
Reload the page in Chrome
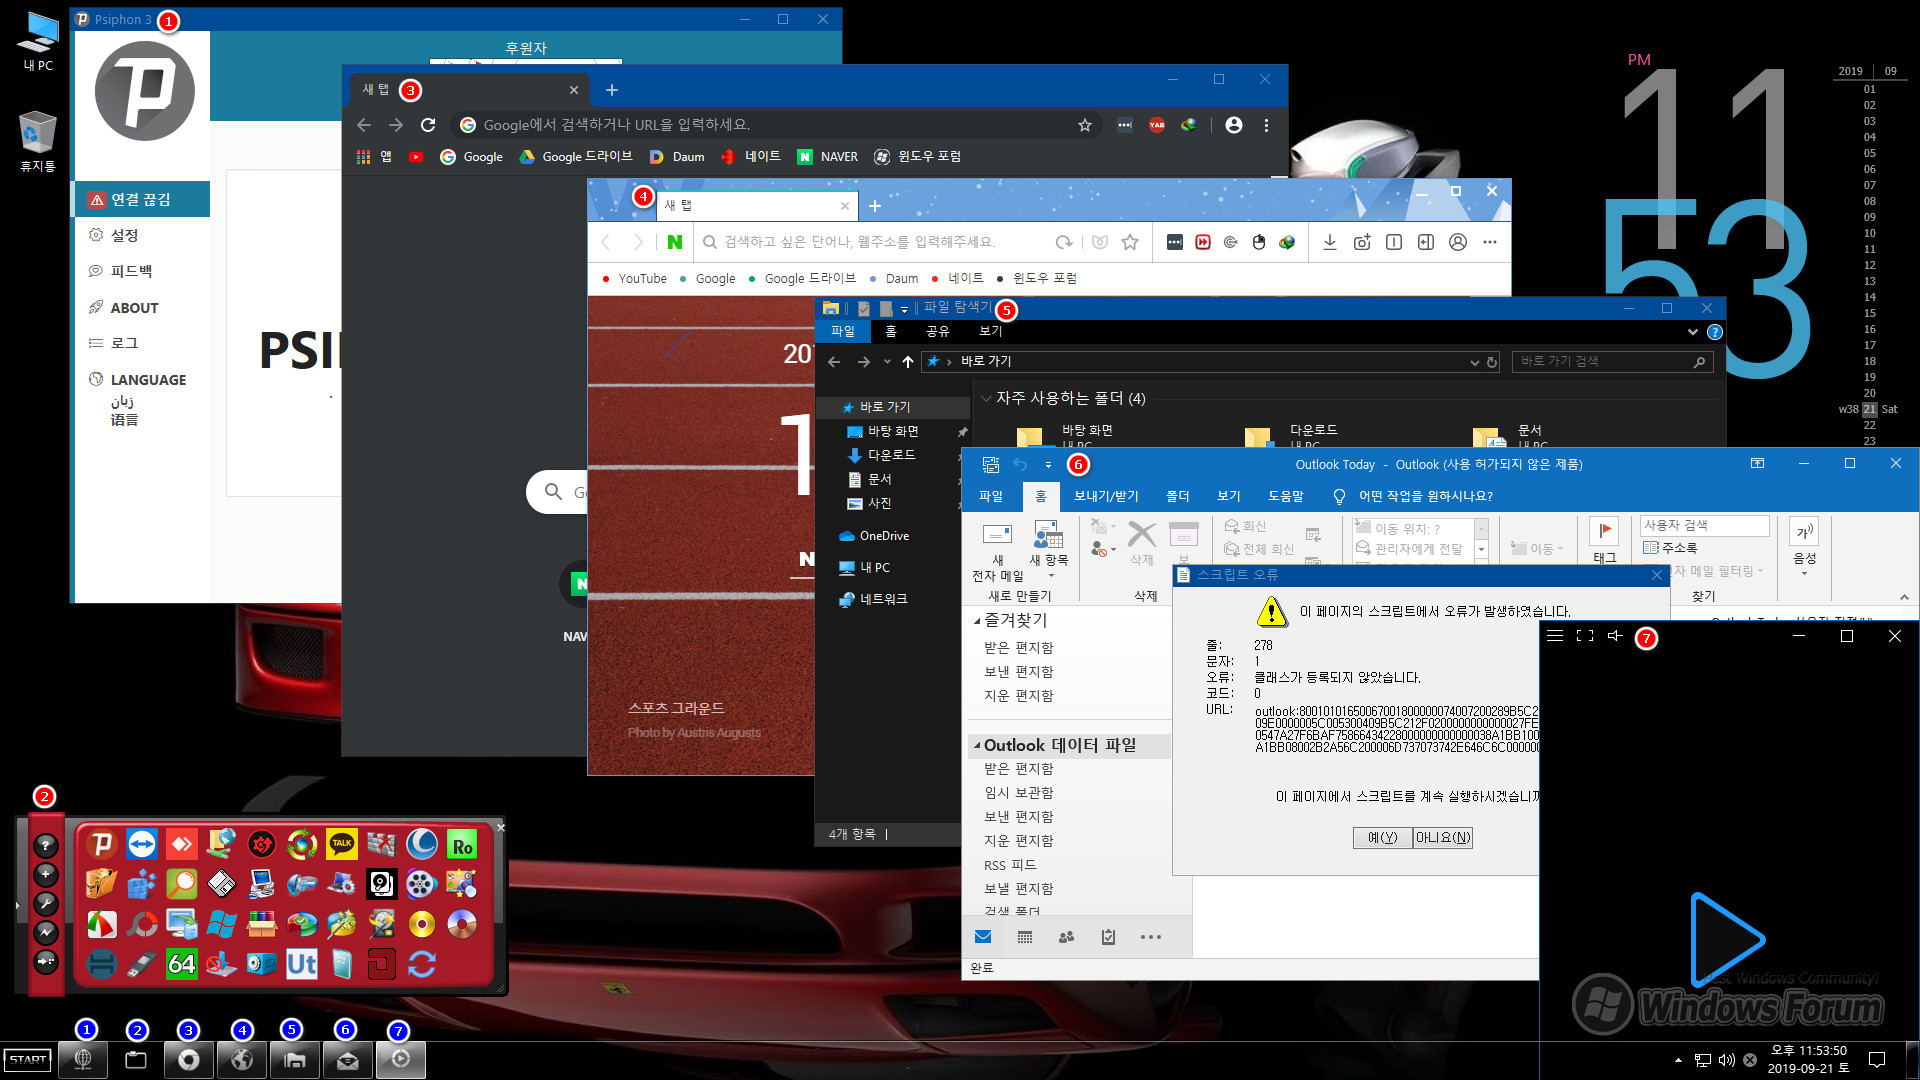(428, 125)
